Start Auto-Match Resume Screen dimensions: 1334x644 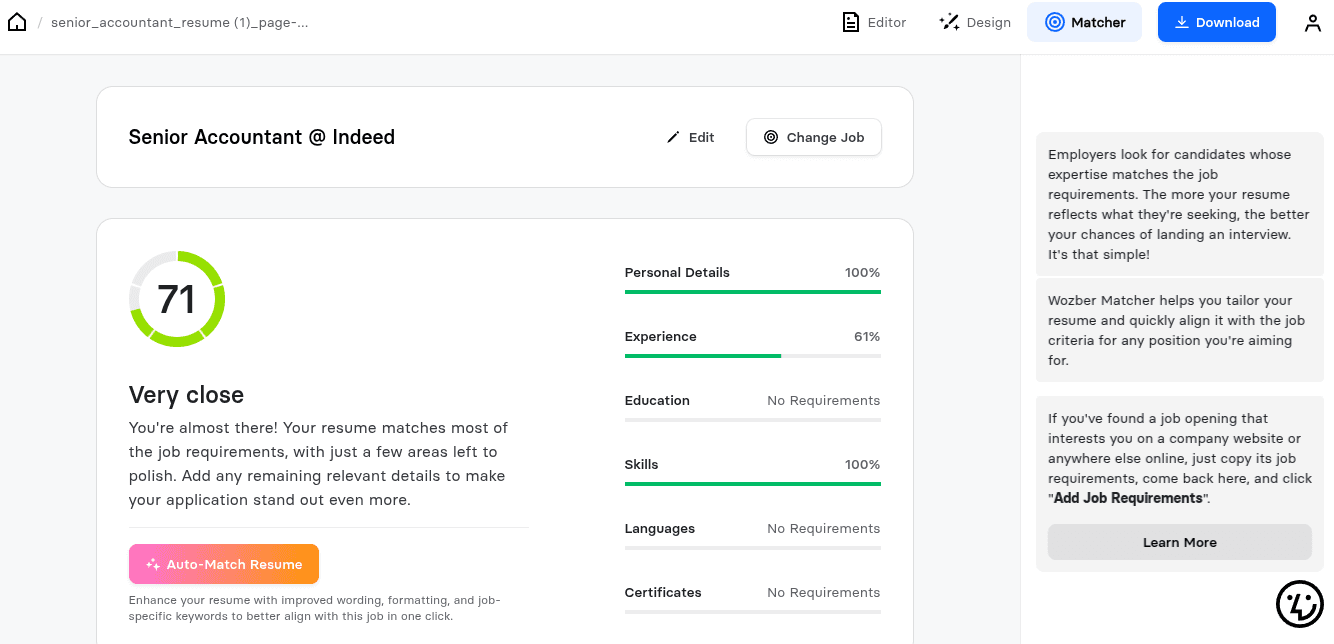[x=224, y=564]
